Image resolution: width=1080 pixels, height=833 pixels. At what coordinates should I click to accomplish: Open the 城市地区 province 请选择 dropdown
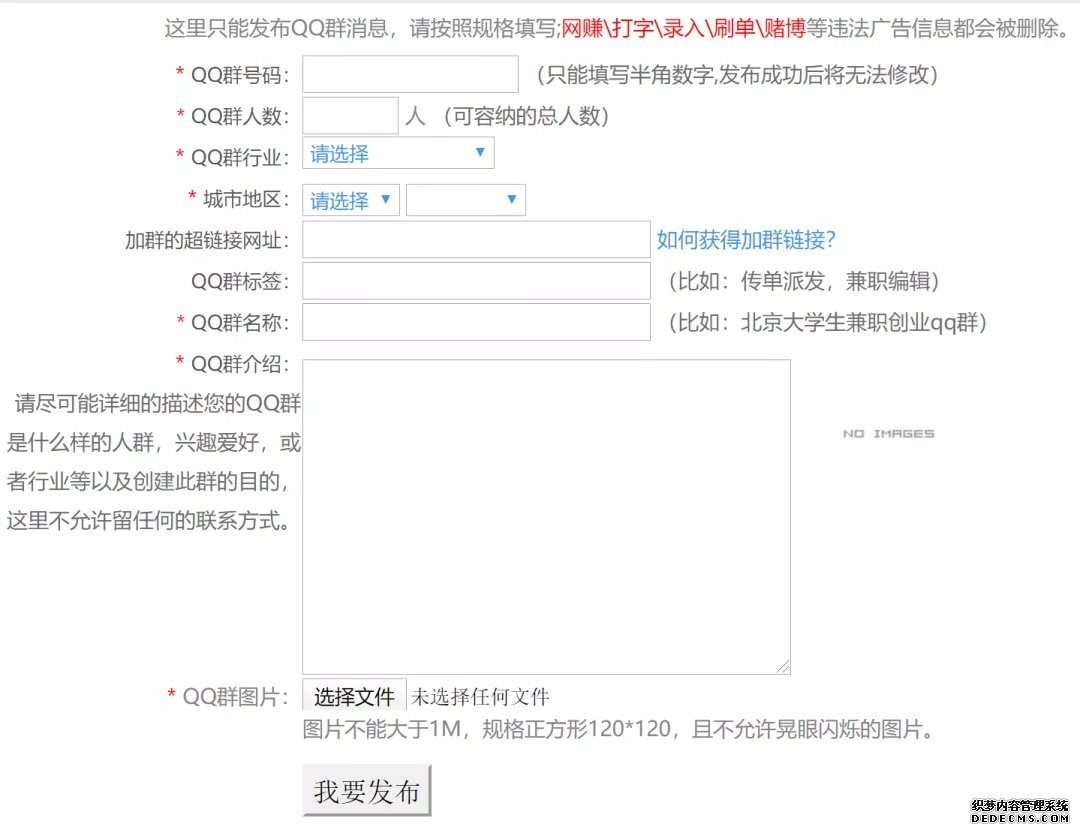tap(351, 200)
